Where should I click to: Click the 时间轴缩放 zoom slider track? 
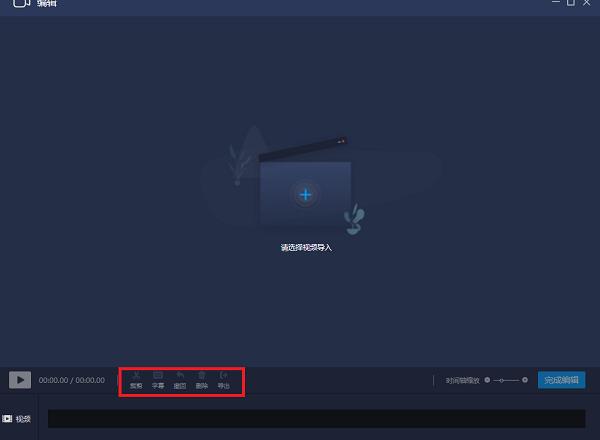point(506,380)
